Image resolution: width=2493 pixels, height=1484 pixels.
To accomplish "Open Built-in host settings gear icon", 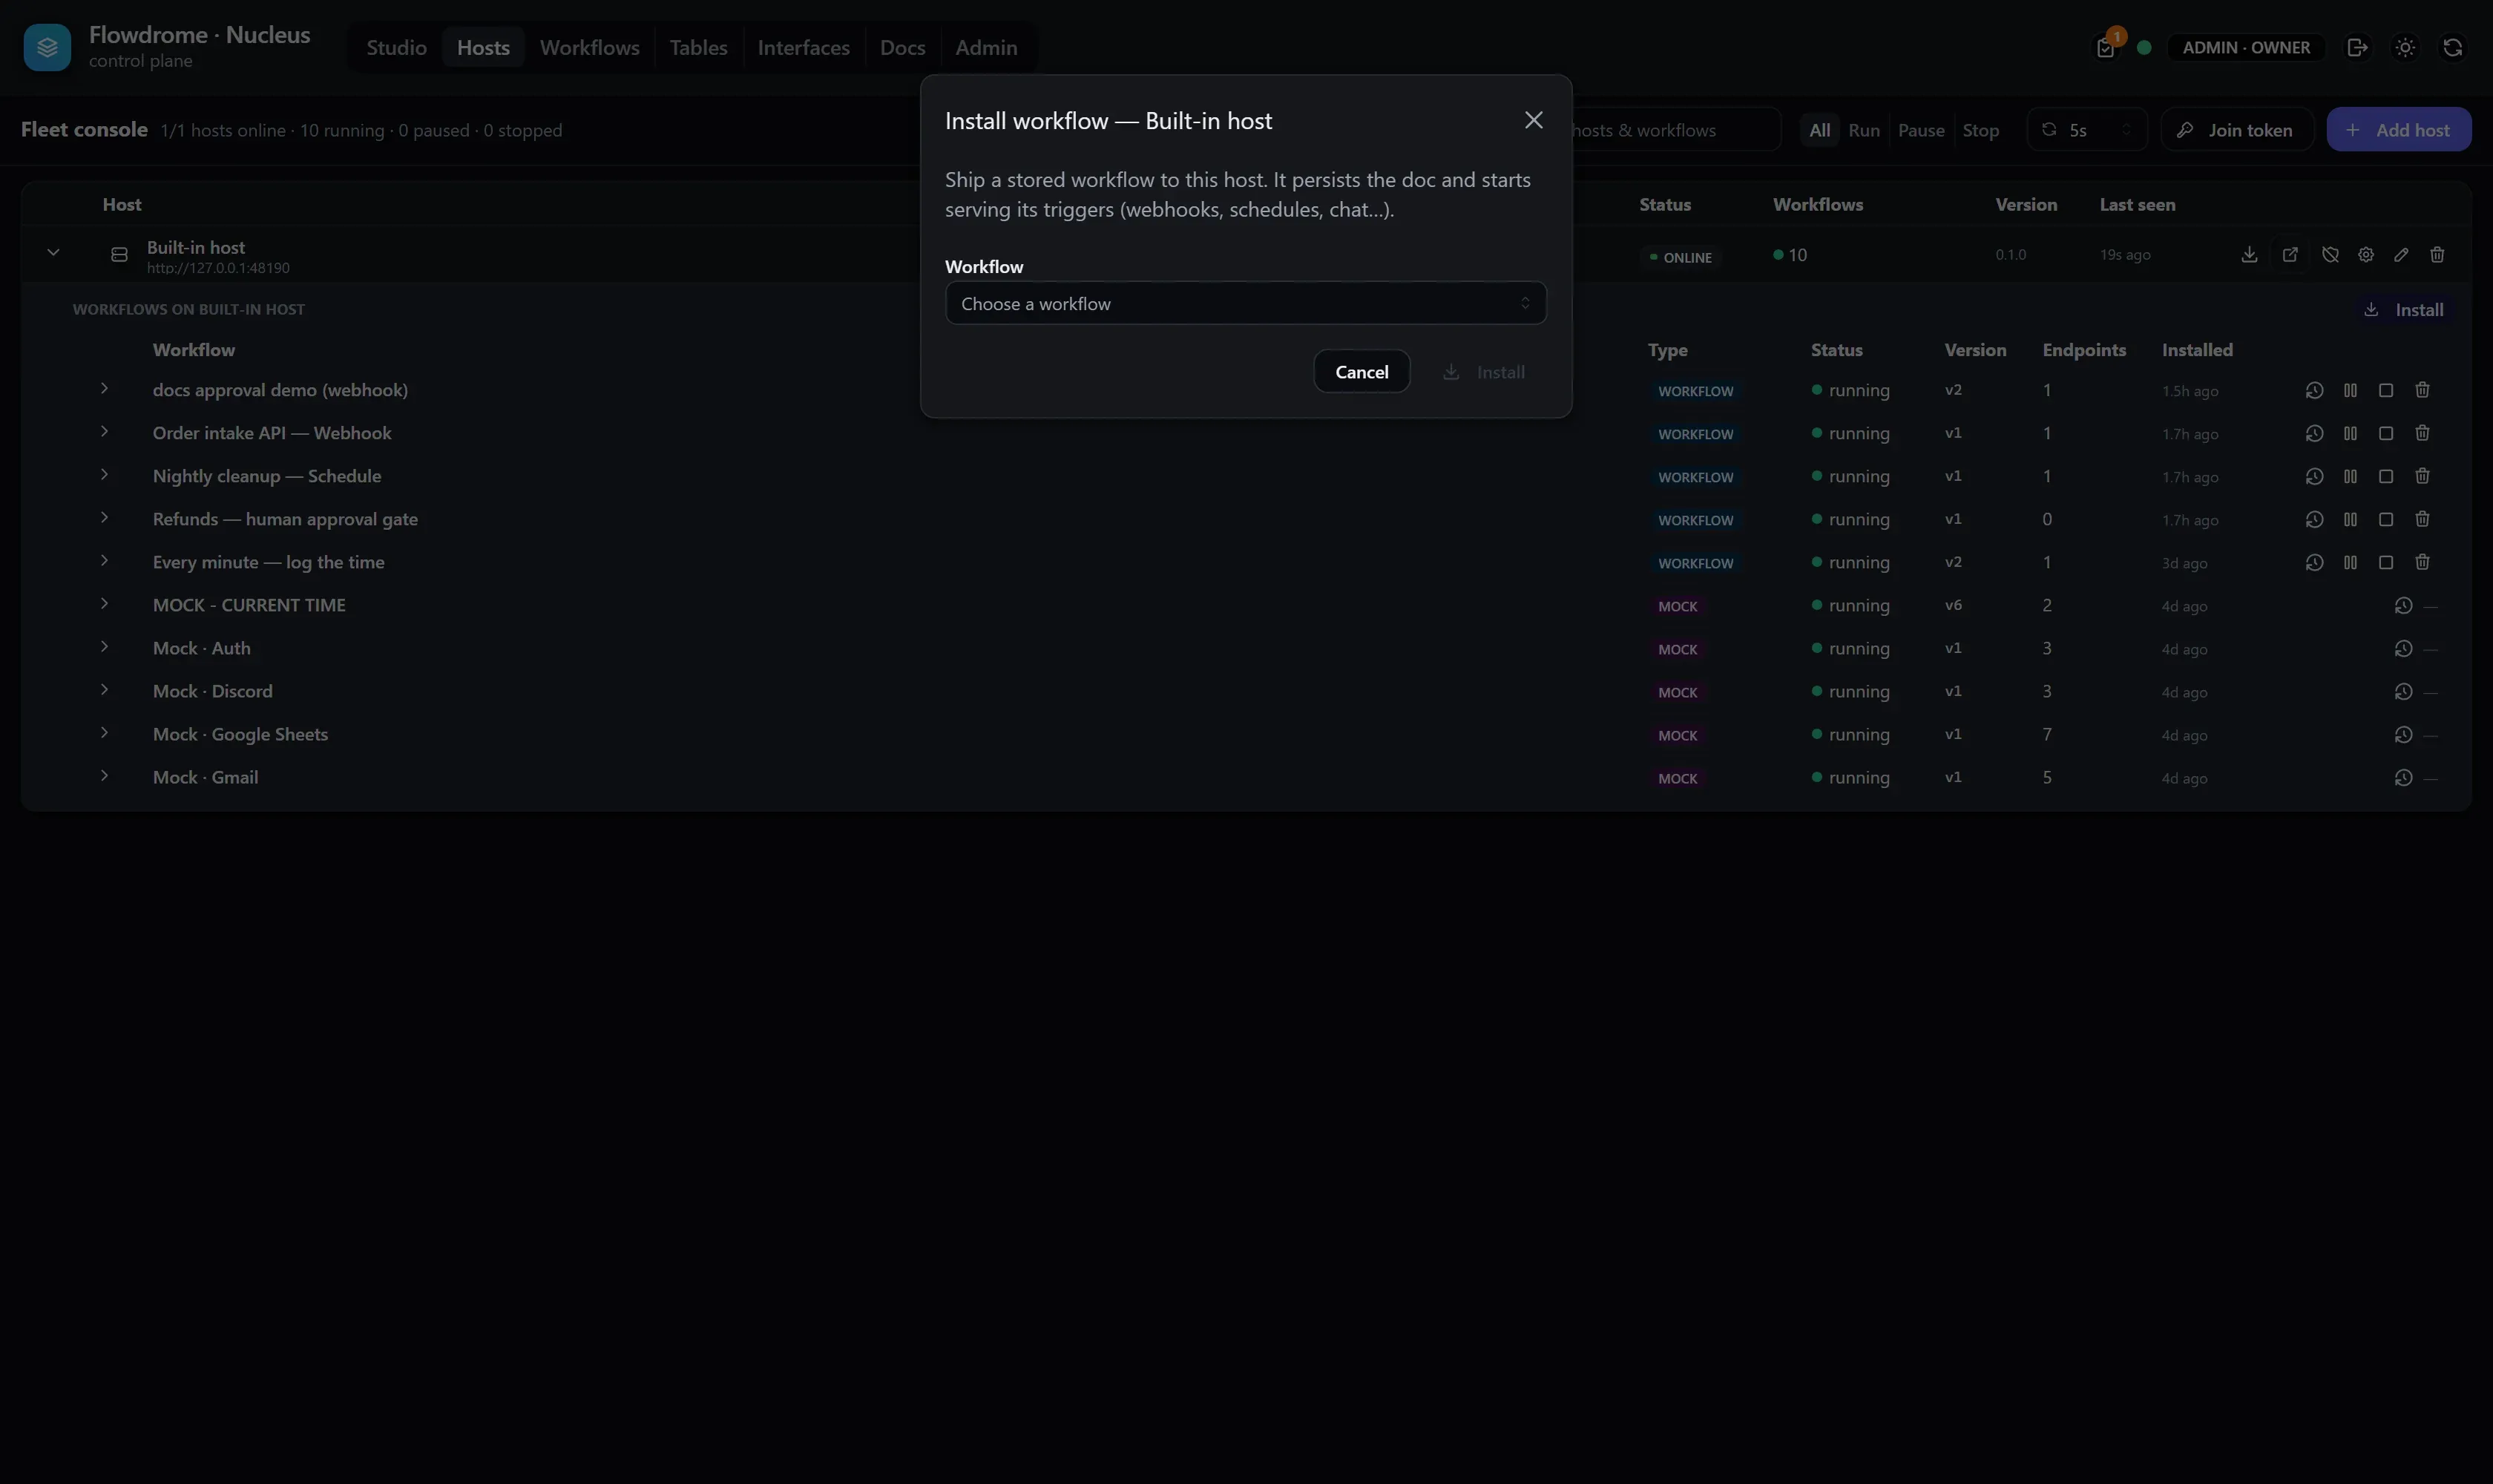I will pyautogui.click(x=2366, y=255).
